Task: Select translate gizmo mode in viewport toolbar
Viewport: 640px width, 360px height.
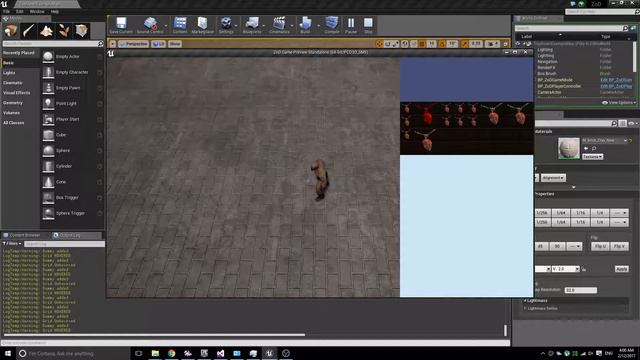Action: [x=379, y=44]
